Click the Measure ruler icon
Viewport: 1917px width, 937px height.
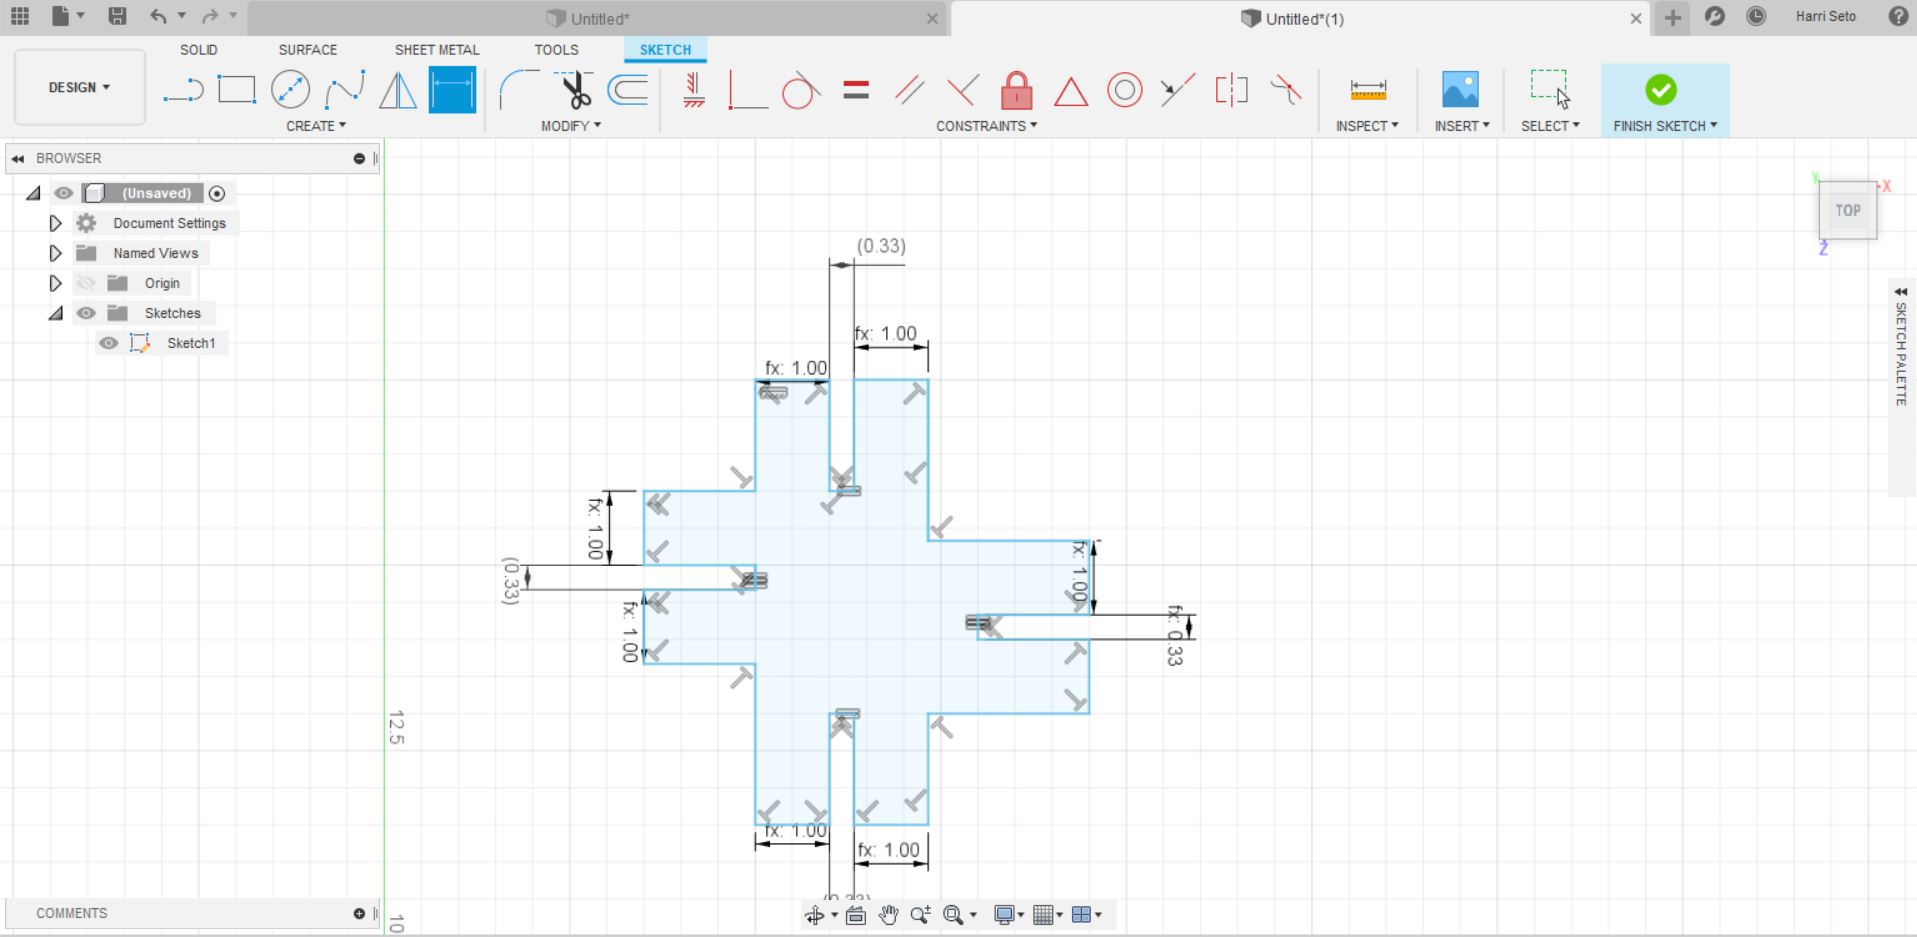tap(1368, 90)
